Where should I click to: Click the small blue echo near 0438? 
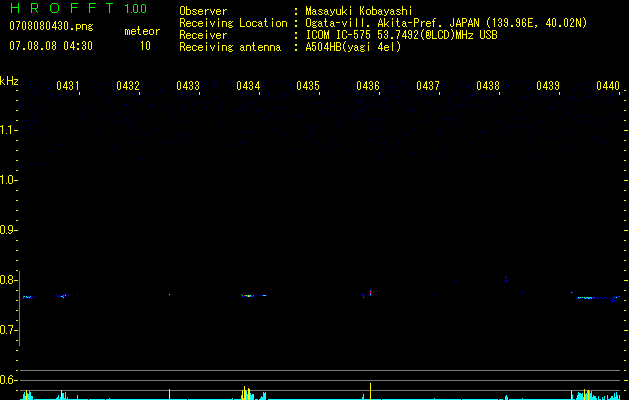(506, 278)
